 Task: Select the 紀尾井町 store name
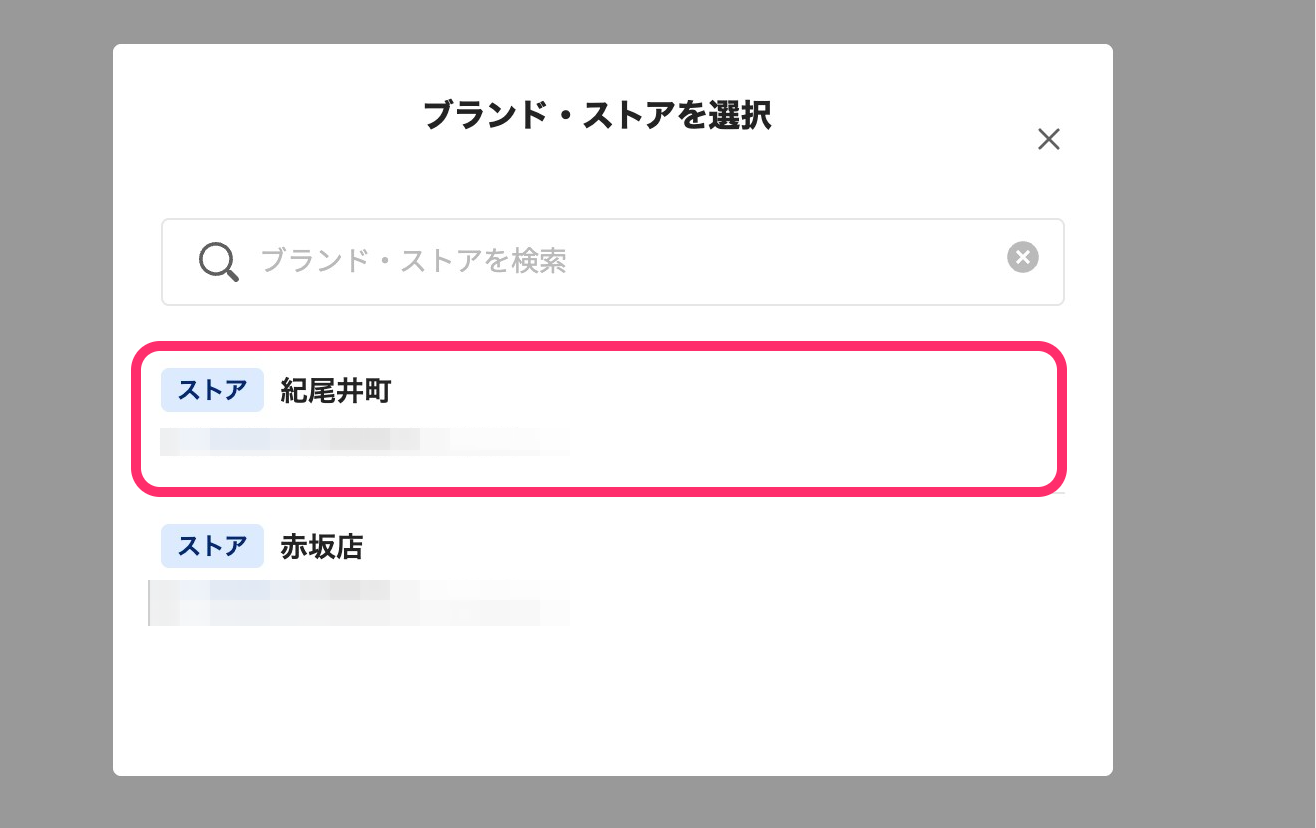coord(335,391)
